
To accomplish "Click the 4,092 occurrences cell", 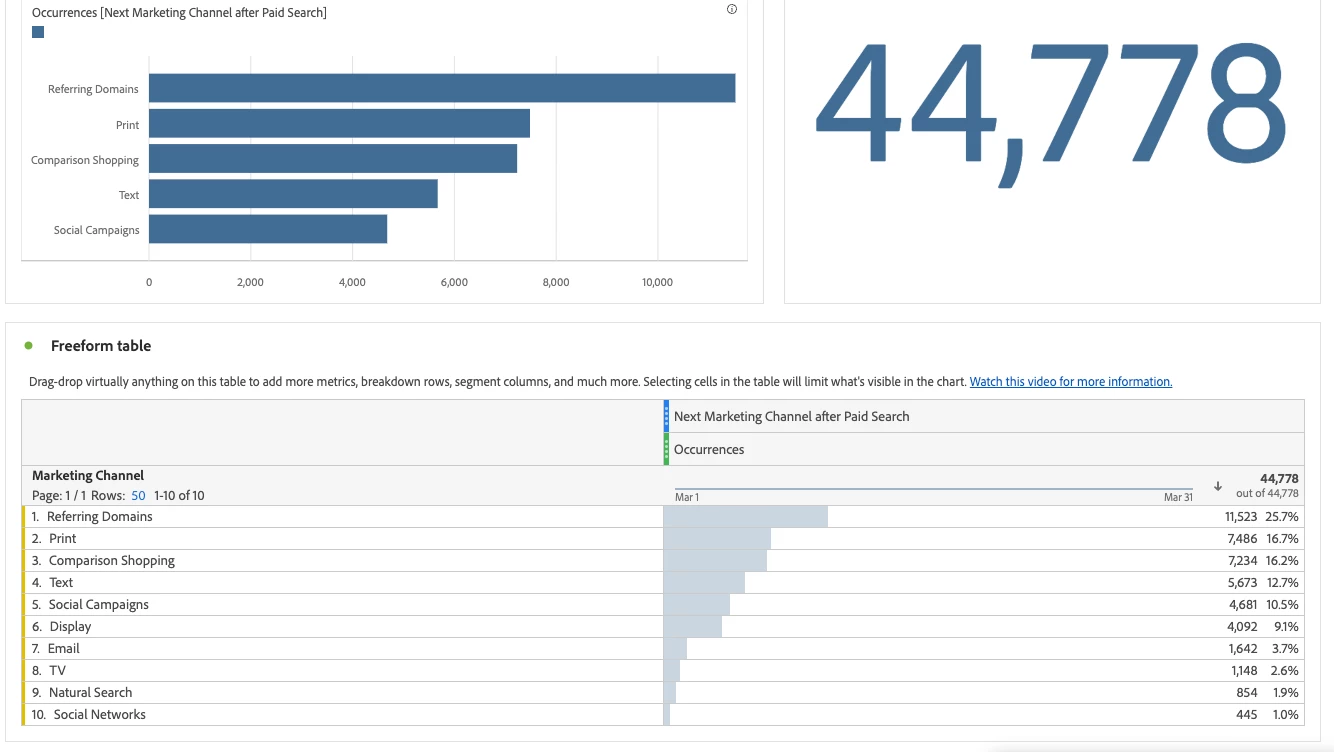I will (984, 627).
